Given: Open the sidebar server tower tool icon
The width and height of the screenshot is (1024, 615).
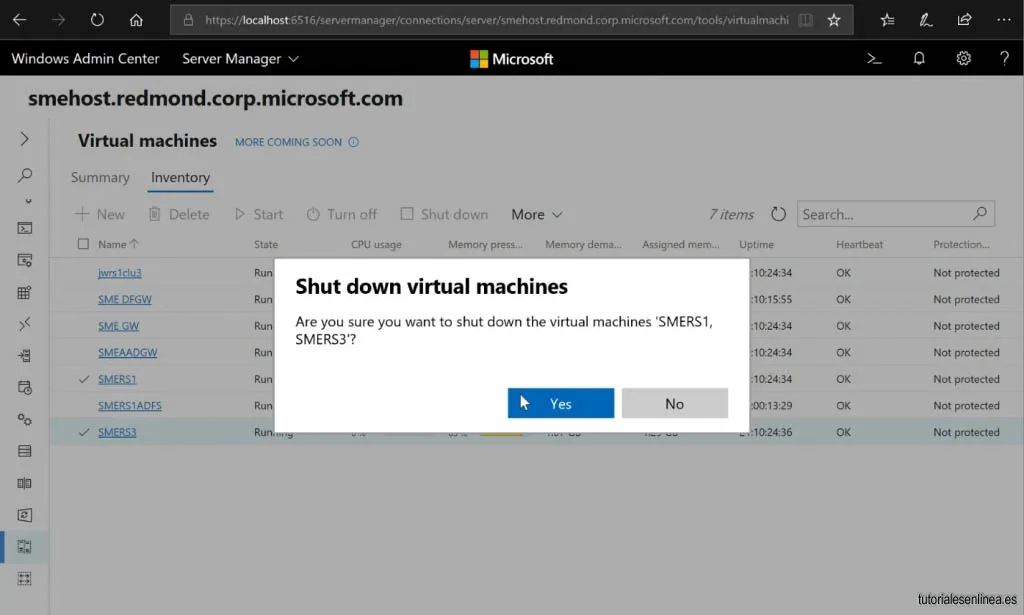Looking at the screenshot, I should pos(25,356).
